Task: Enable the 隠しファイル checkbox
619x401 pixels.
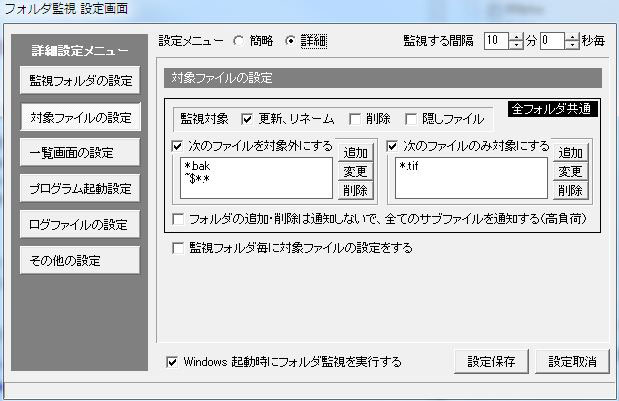Action: pos(411,119)
